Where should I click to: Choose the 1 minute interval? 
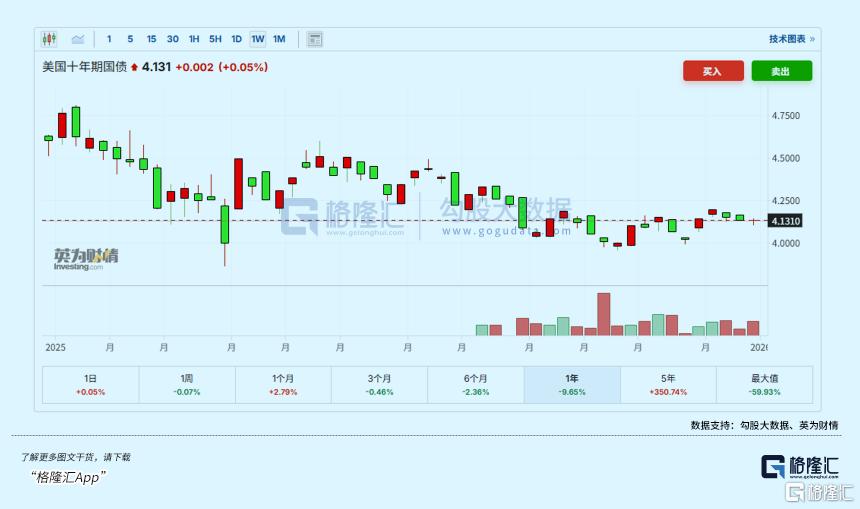tap(109, 39)
